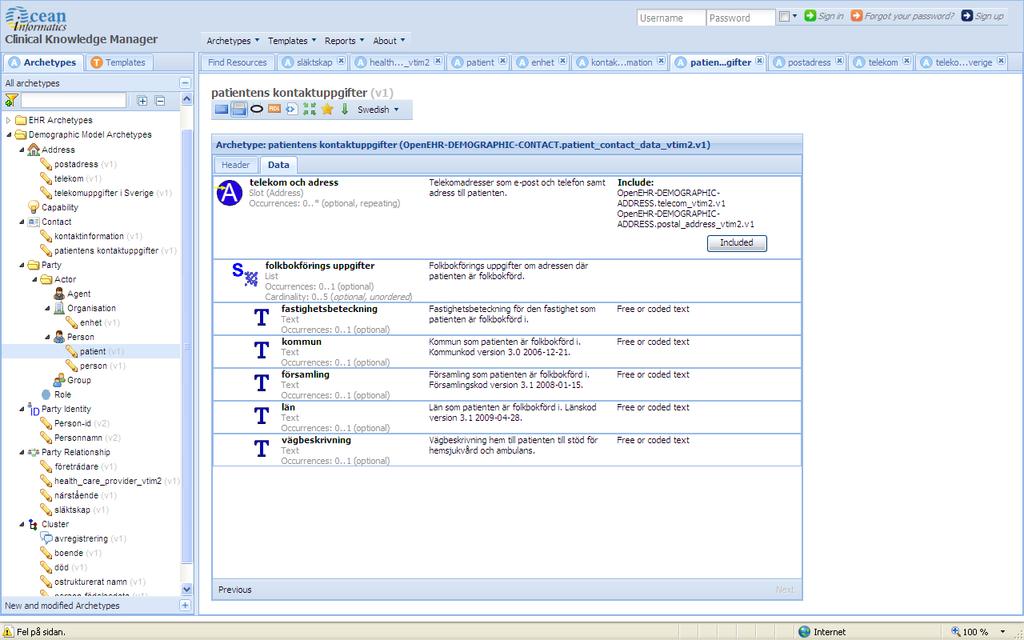This screenshot has width=1024, height=640.
Task: Click the Password field
Action: tap(741, 18)
